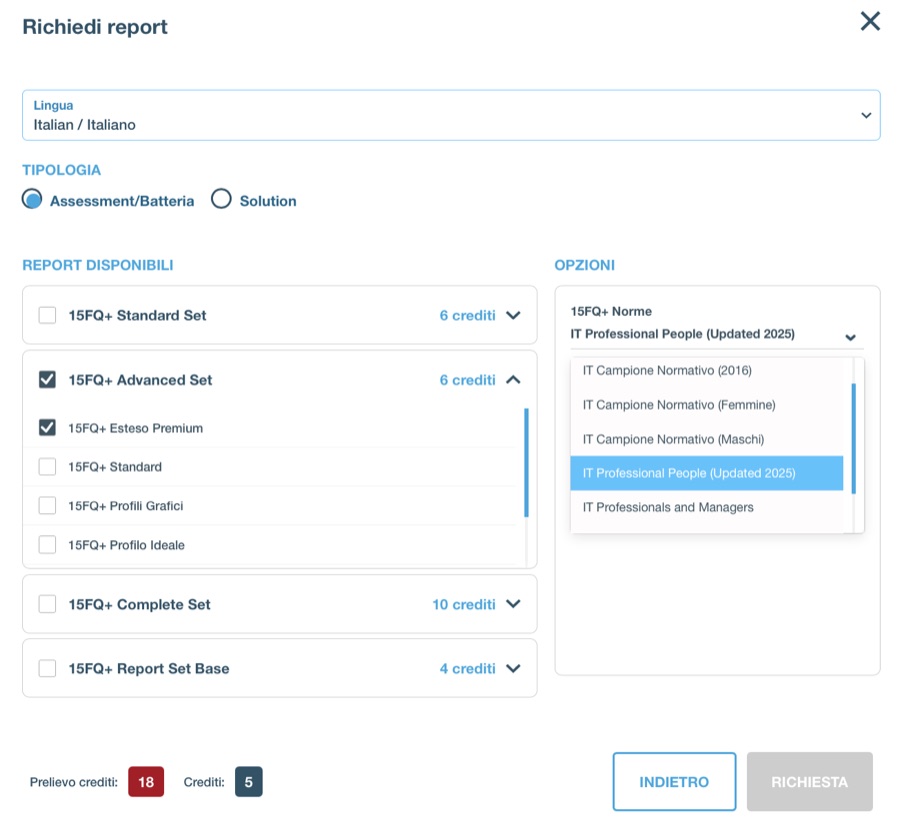
Task: Choose IT Campione Normativo (Maschi) norm
Action: [707, 439]
